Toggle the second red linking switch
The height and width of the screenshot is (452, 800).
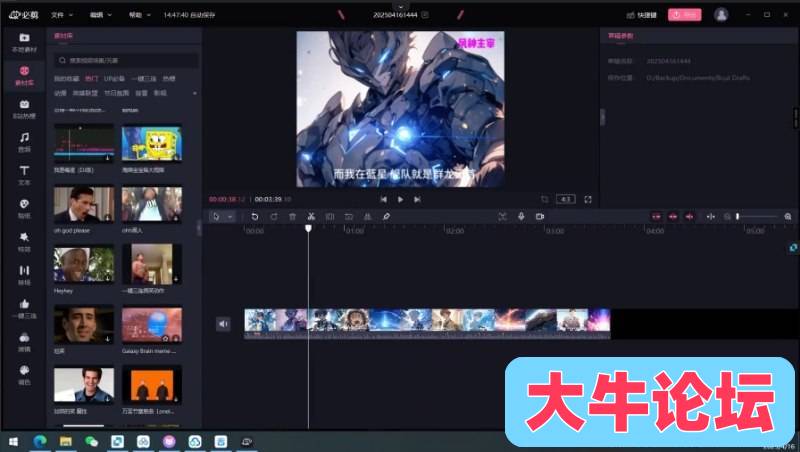673,217
